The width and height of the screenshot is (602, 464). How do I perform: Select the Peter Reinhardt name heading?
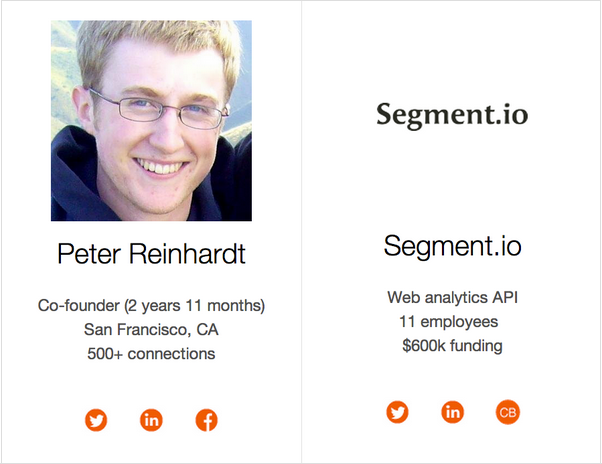151,254
